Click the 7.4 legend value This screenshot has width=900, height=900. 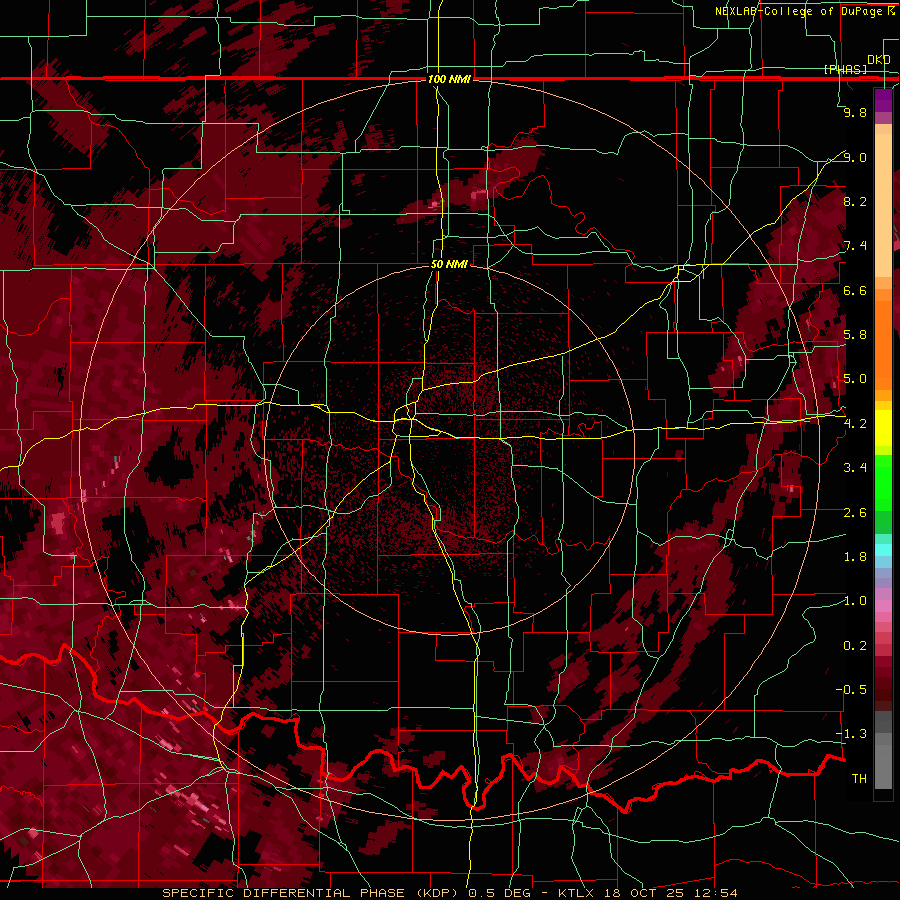coord(855,246)
